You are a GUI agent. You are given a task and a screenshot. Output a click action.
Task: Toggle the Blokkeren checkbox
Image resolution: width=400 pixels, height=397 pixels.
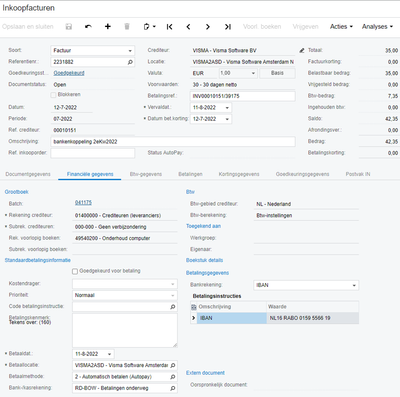[x=53, y=95]
